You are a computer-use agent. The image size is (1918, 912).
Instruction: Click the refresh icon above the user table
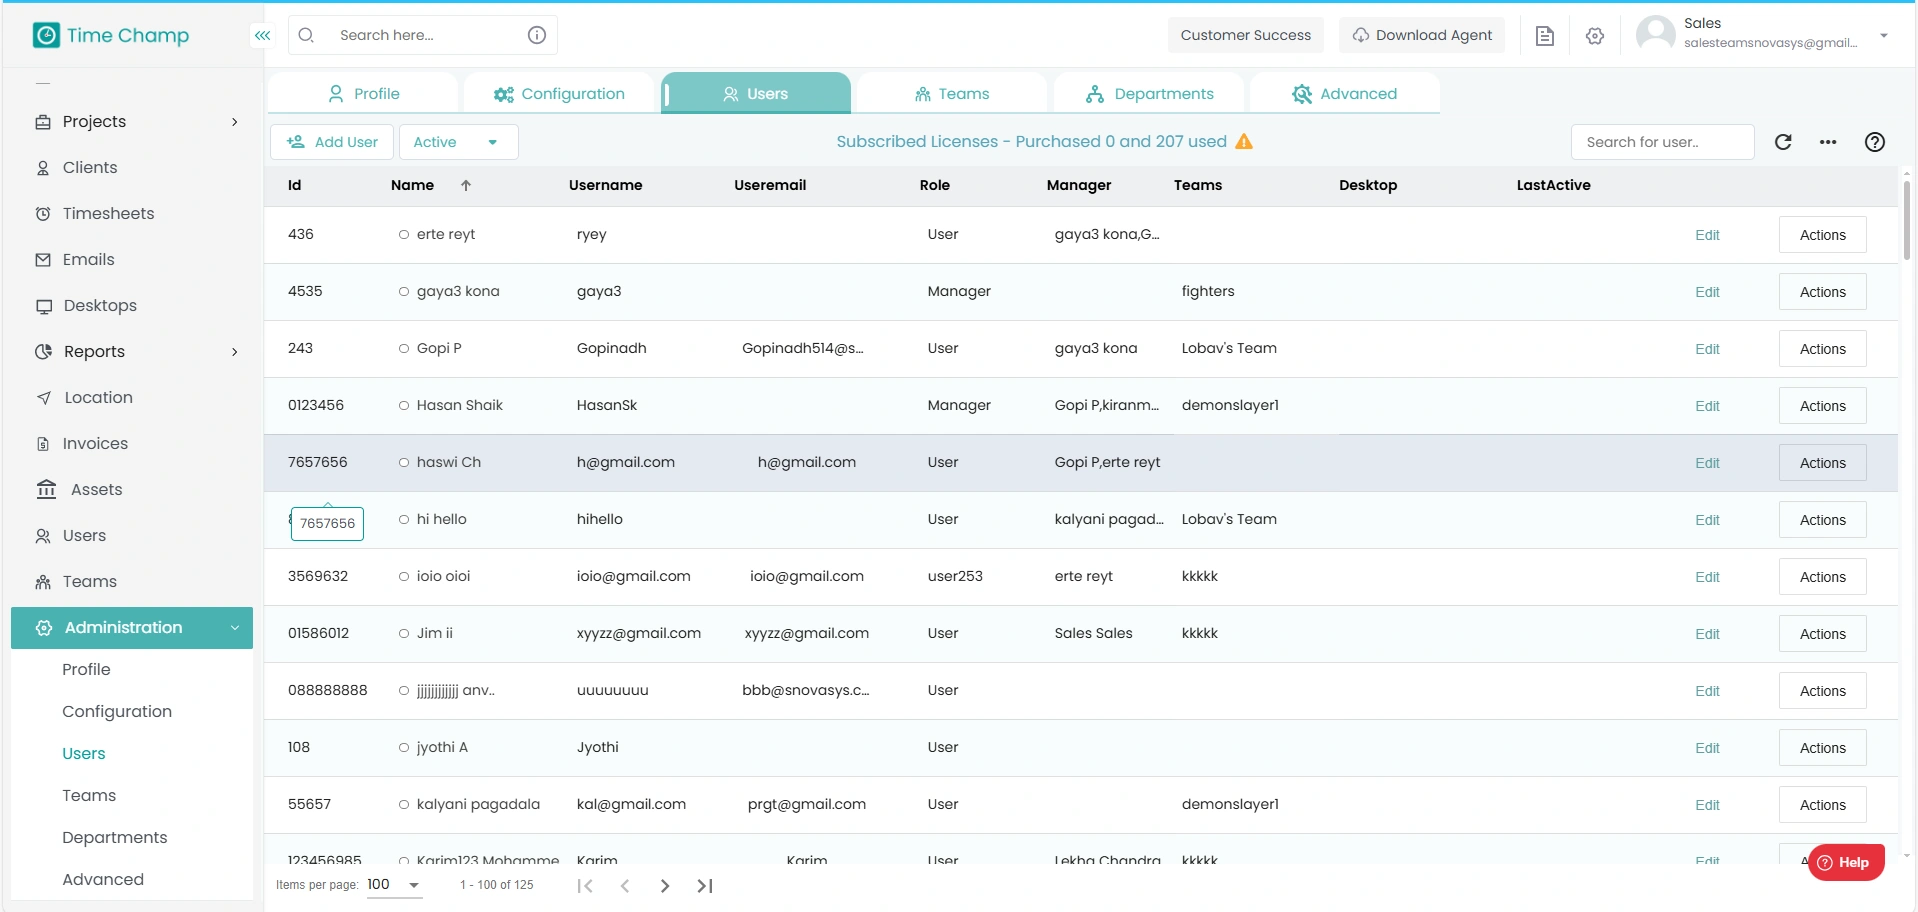(x=1783, y=142)
